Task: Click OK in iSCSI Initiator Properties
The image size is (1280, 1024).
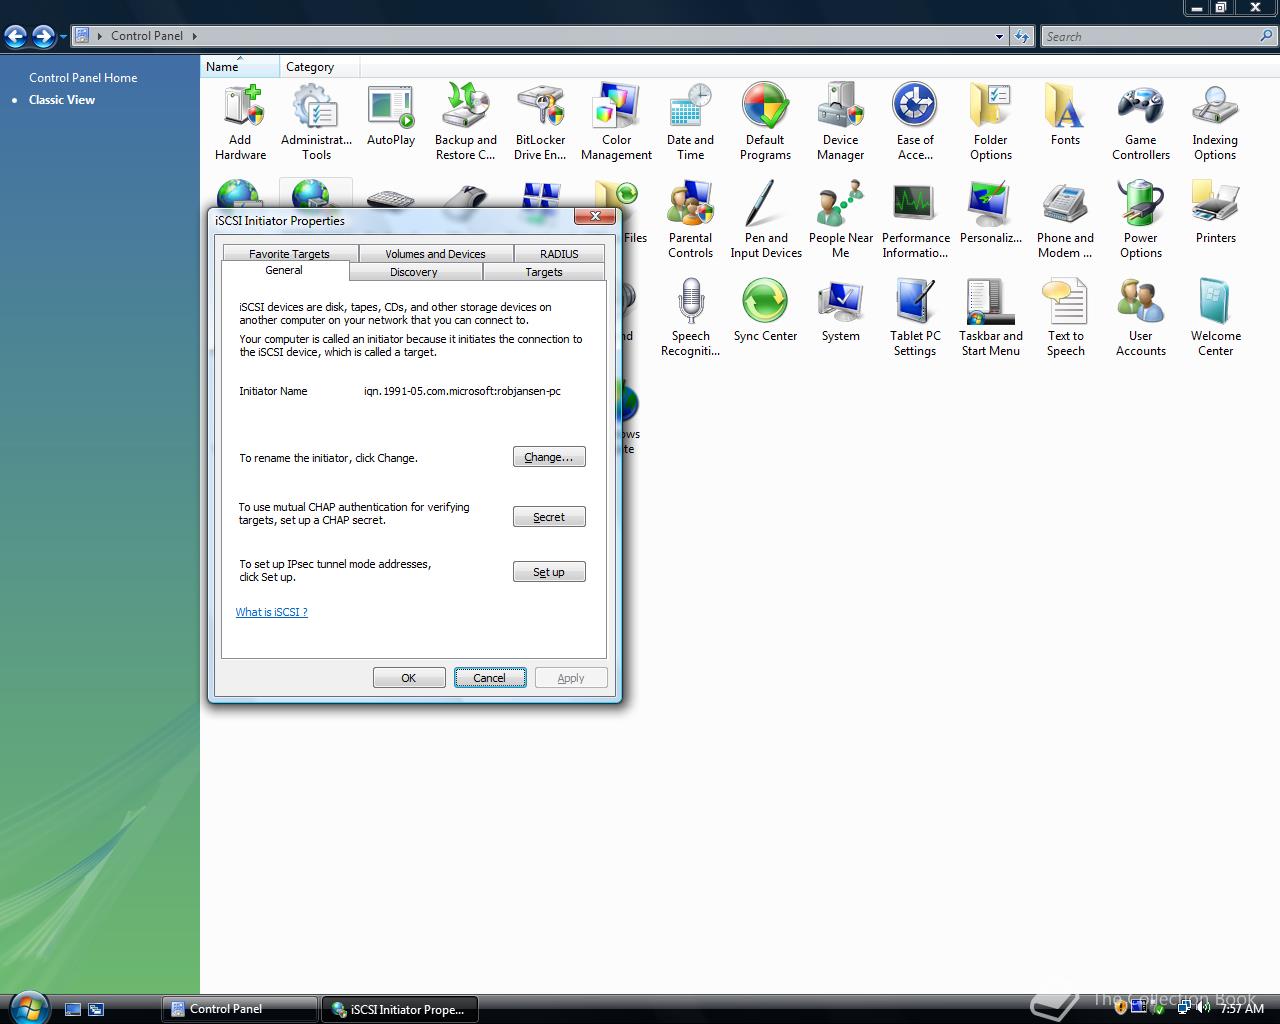Action: point(409,678)
